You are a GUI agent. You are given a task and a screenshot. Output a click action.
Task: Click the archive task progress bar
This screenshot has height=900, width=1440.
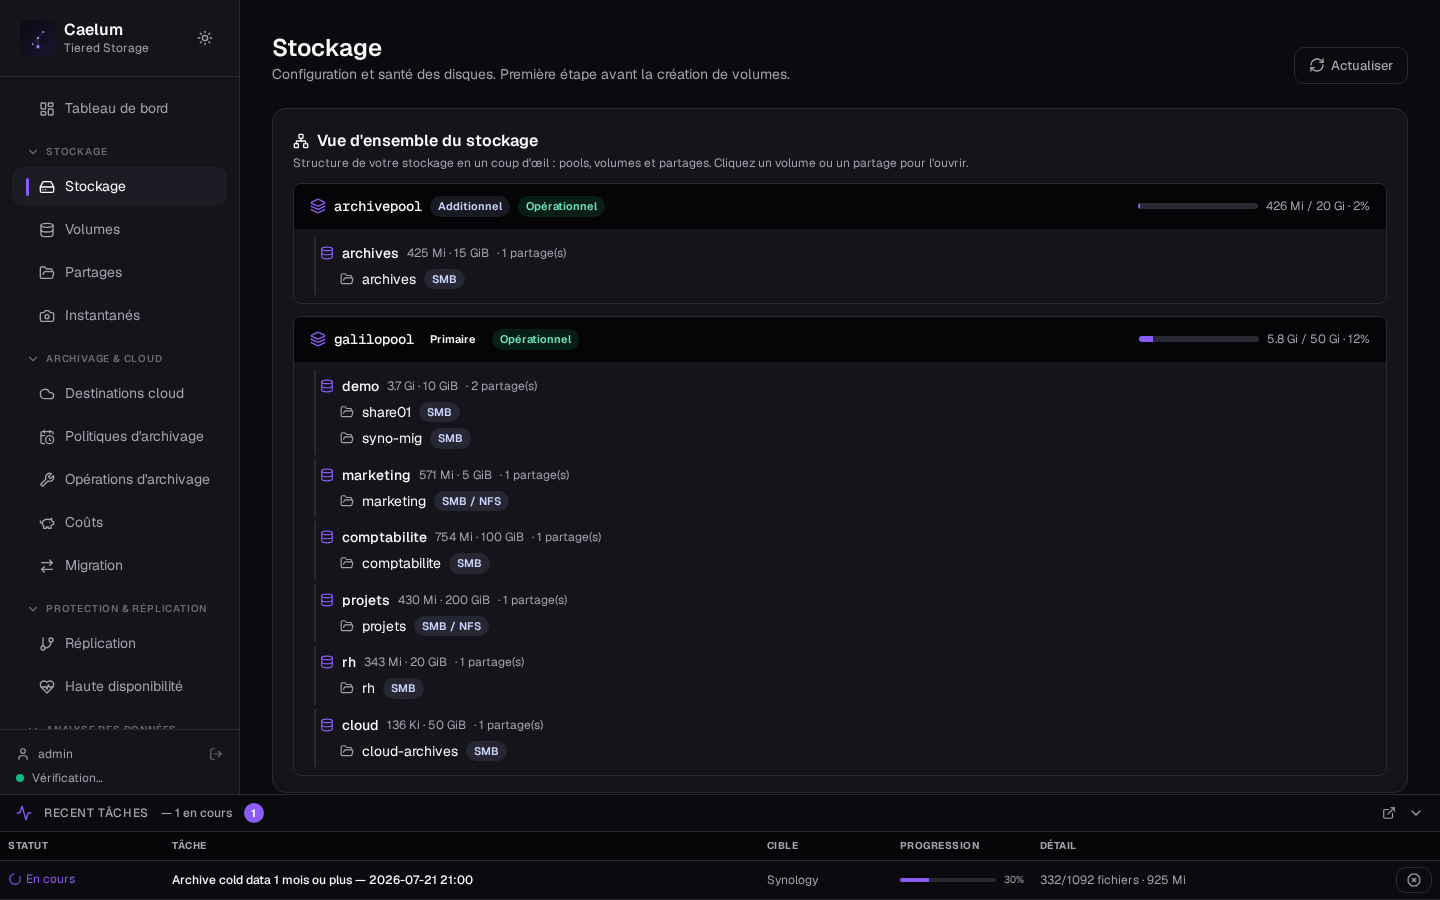click(948, 880)
